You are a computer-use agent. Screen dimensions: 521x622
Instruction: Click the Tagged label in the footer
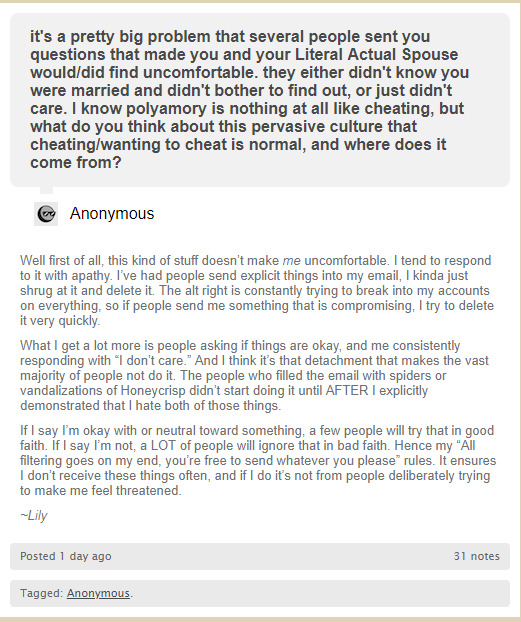click(x=42, y=593)
